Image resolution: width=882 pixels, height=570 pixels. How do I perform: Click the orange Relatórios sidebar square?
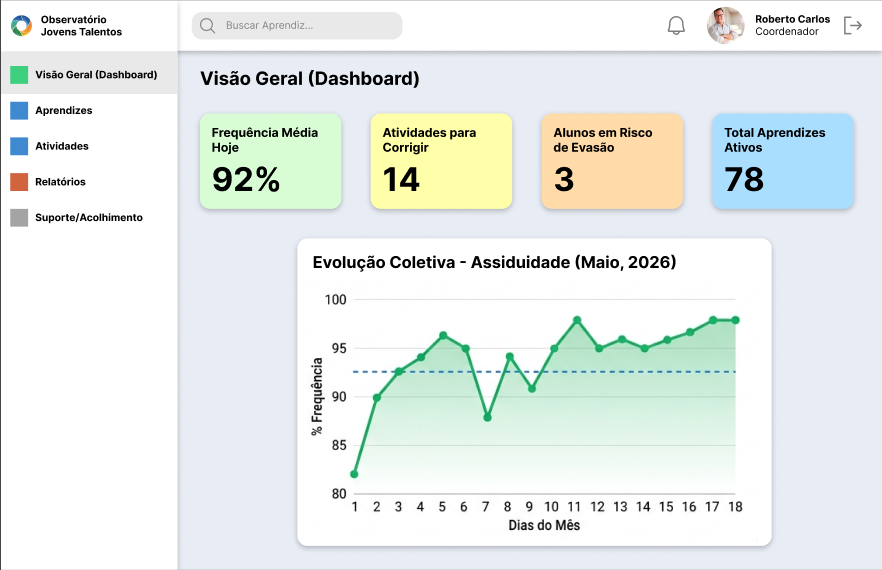coord(19,182)
